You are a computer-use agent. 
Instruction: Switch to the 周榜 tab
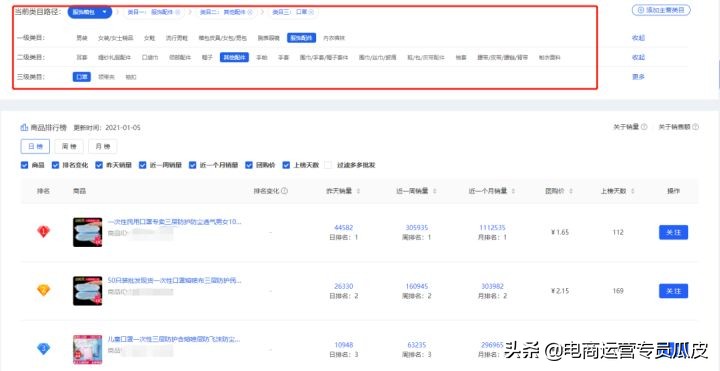69,146
